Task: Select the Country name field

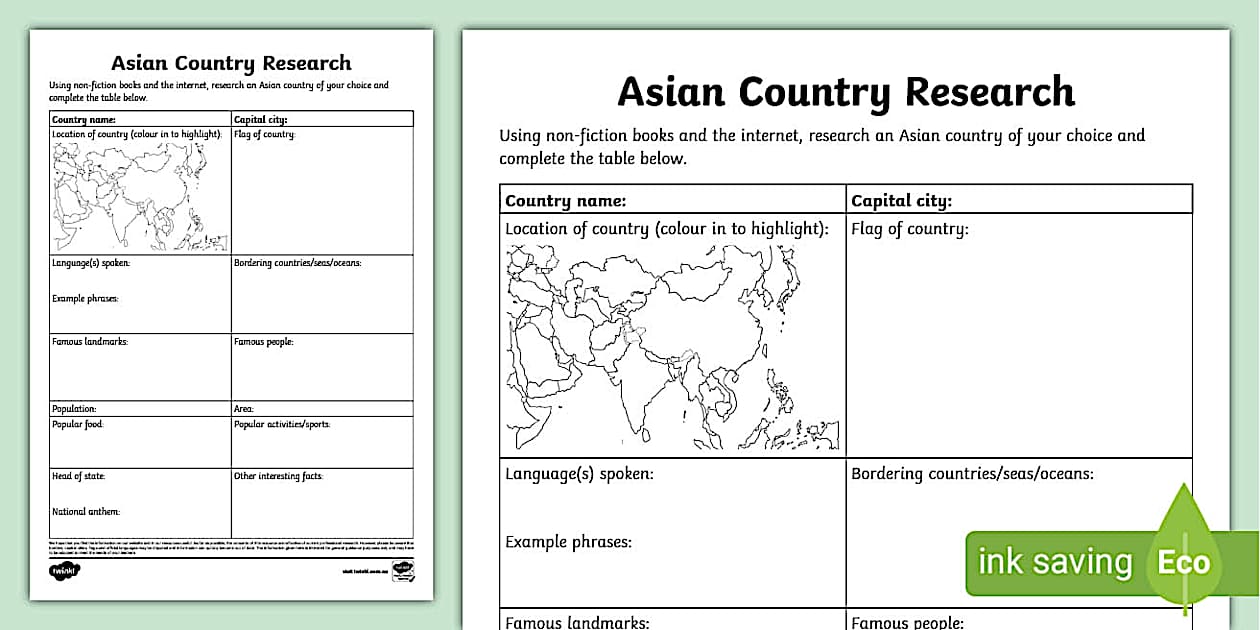Action: pyautogui.click(x=566, y=198)
